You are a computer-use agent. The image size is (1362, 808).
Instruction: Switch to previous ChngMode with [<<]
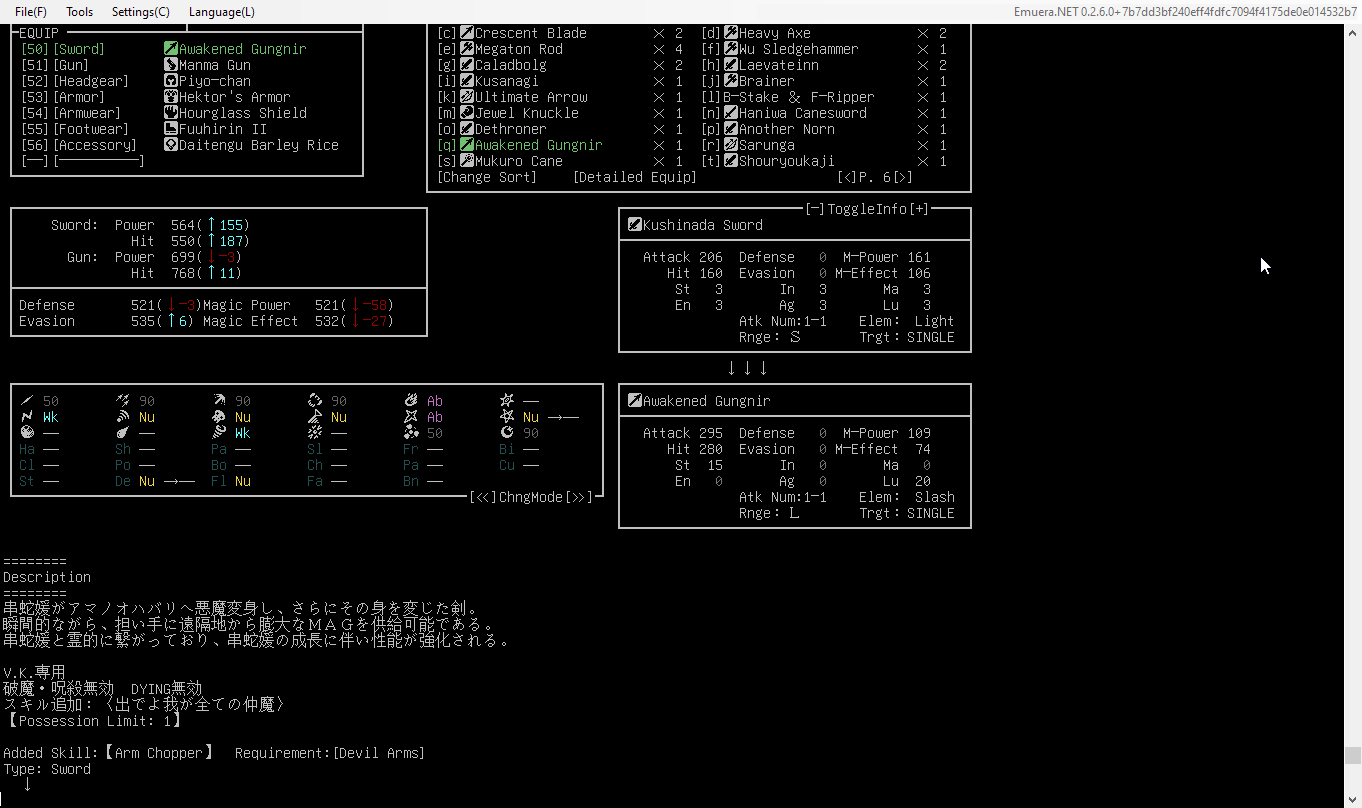click(x=483, y=497)
